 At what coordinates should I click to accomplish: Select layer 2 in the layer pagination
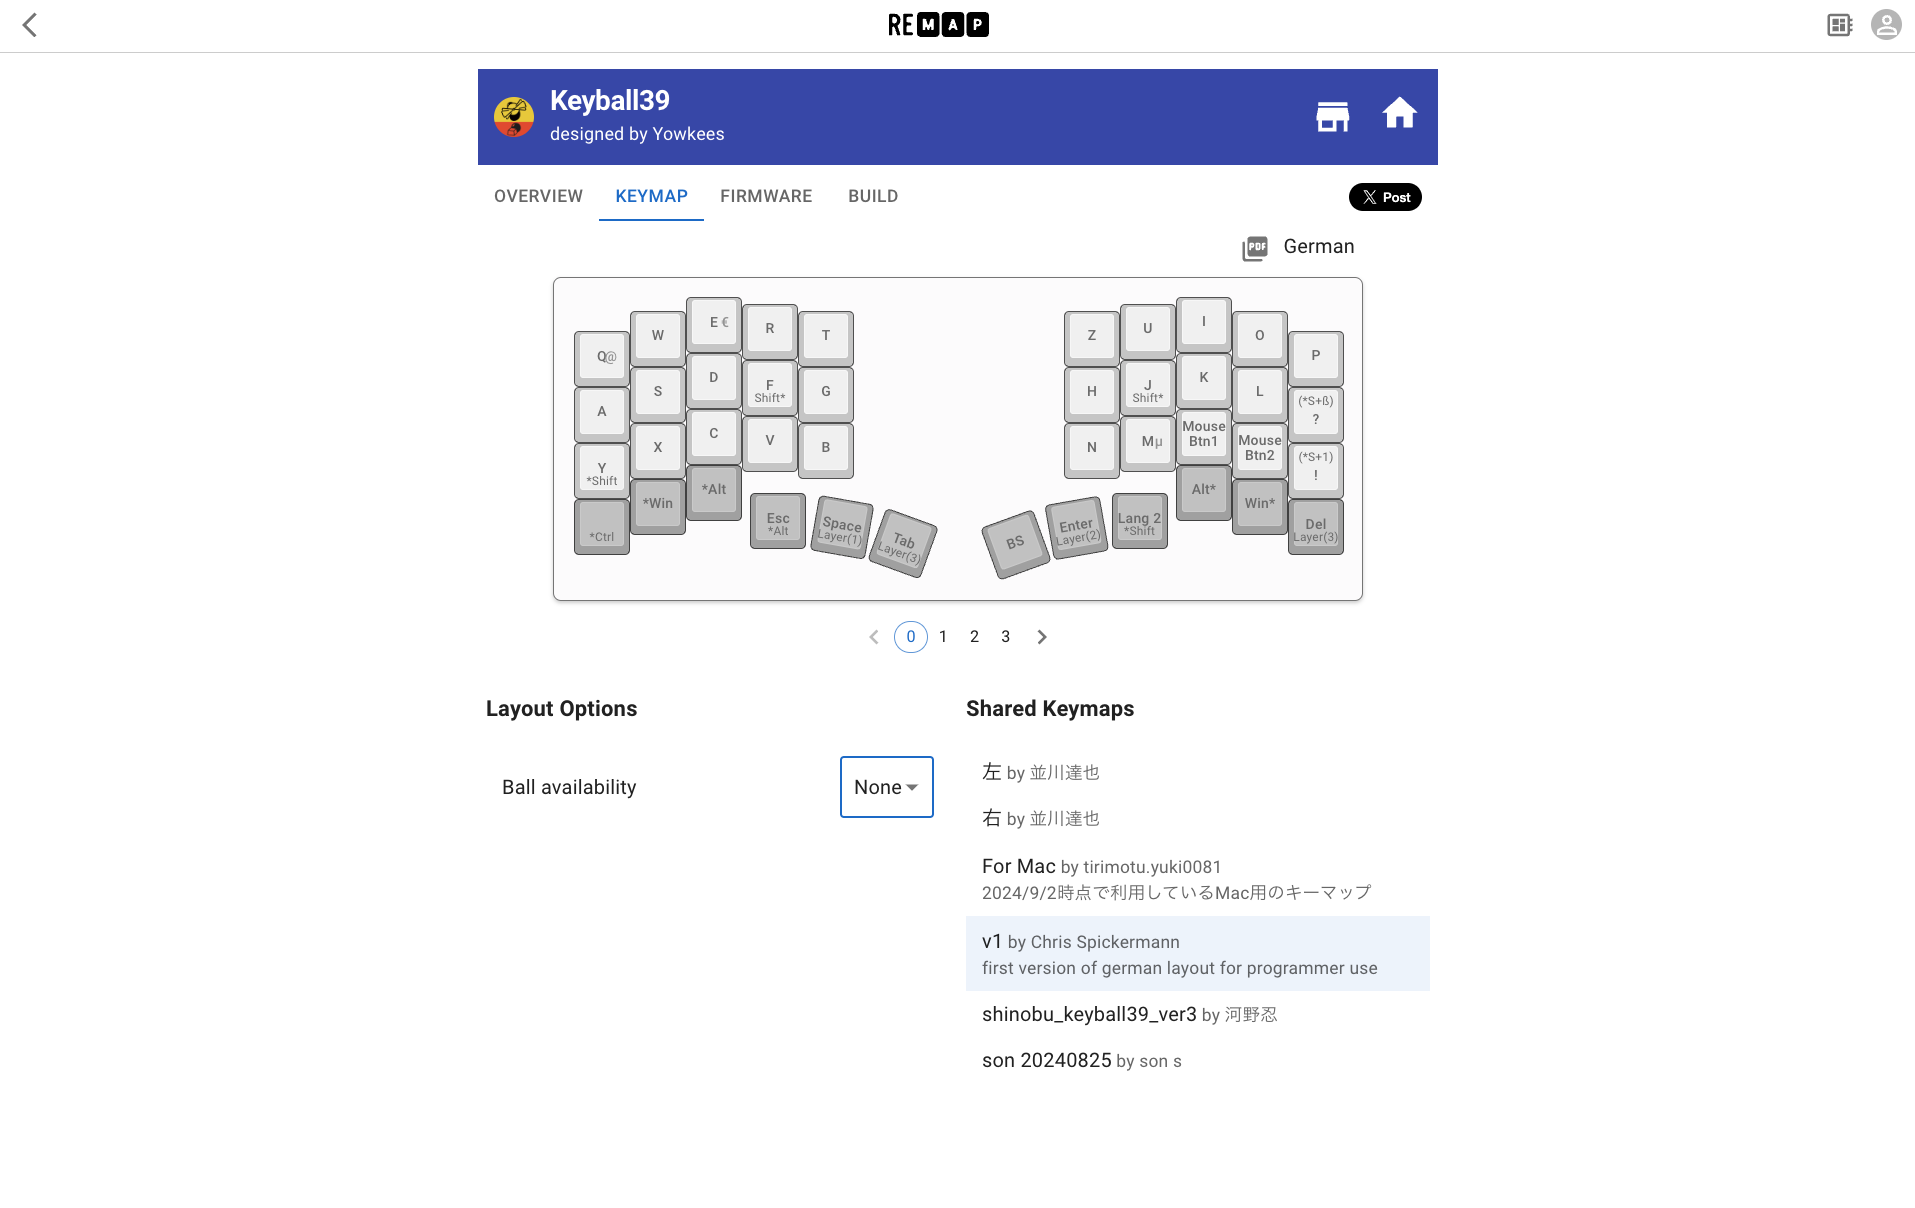coord(974,636)
